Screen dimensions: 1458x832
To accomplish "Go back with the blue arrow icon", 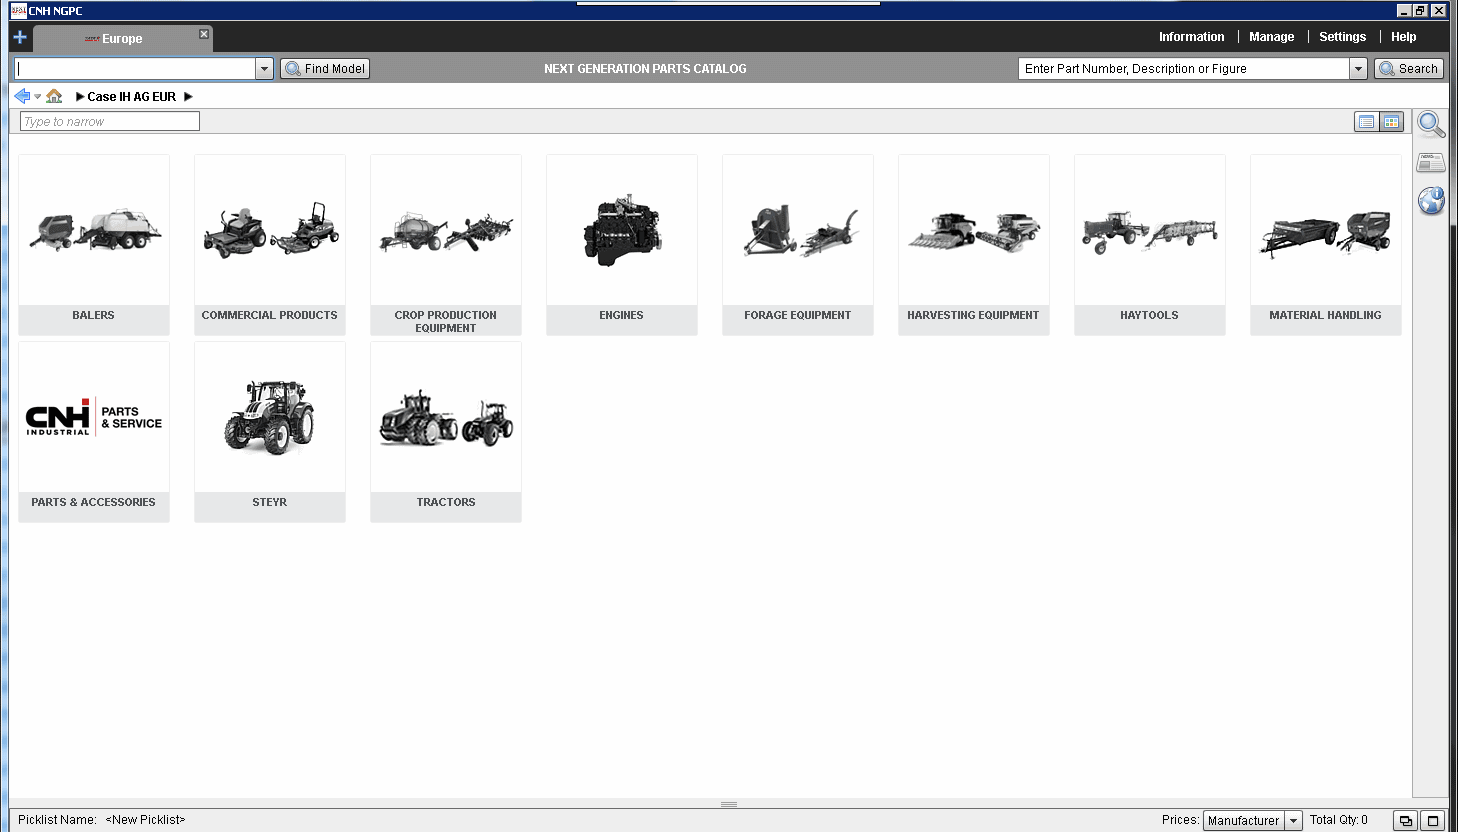I will [x=22, y=96].
